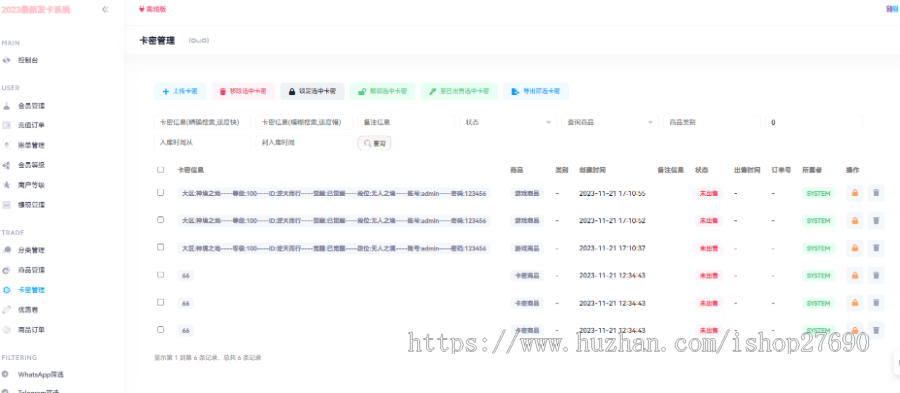
Task: Click the lock icon for the 17:10:37 row
Action: [x=855, y=248]
